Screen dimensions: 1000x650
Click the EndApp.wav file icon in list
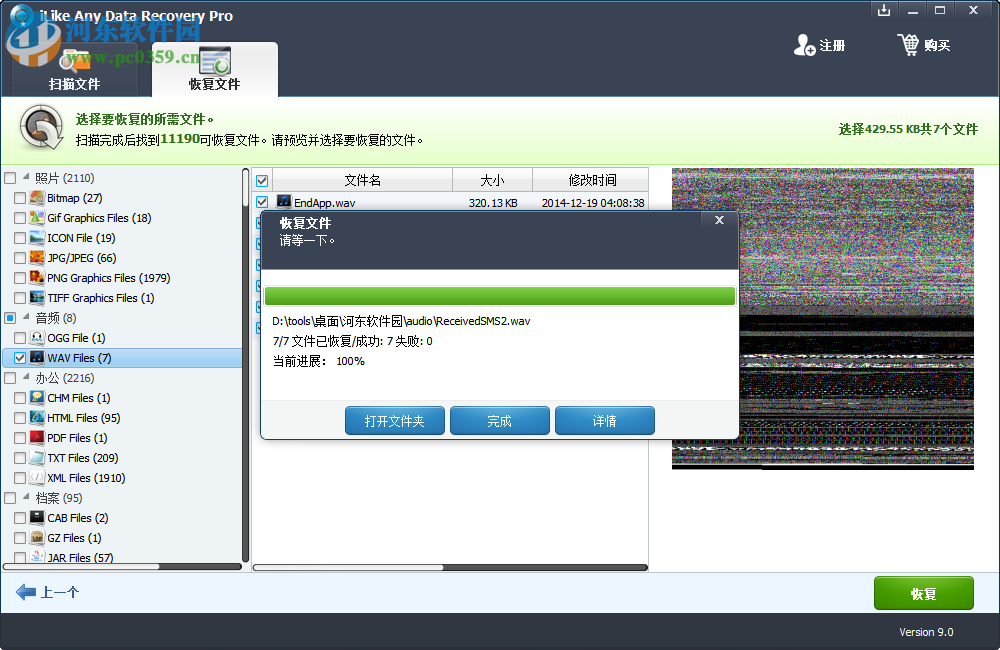coord(286,201)
